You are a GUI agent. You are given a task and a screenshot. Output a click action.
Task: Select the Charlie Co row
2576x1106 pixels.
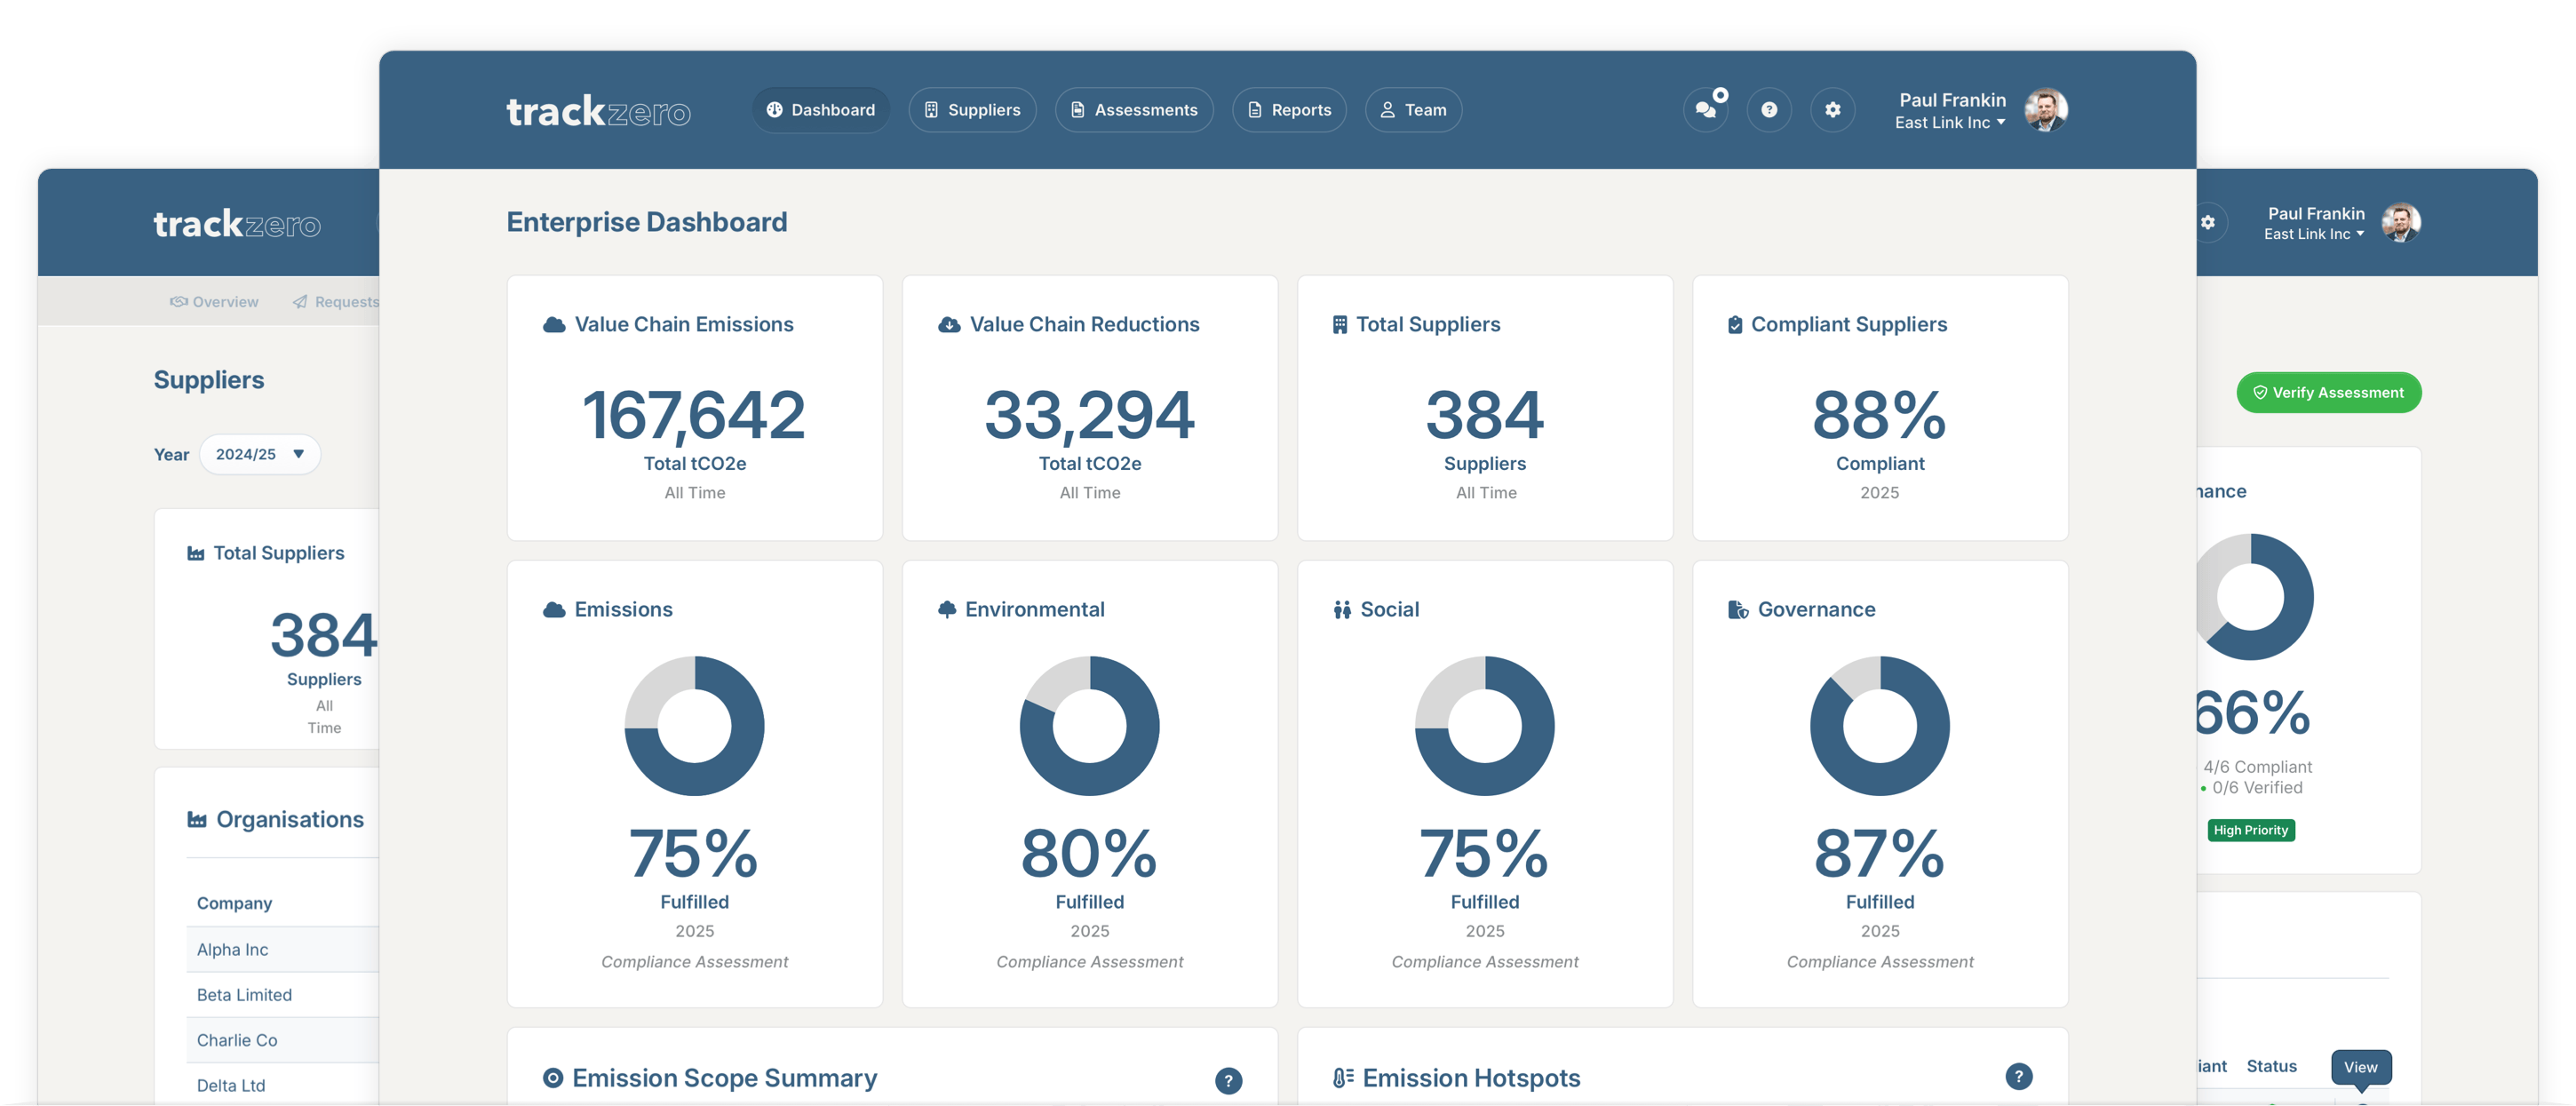click(283, 1040)
